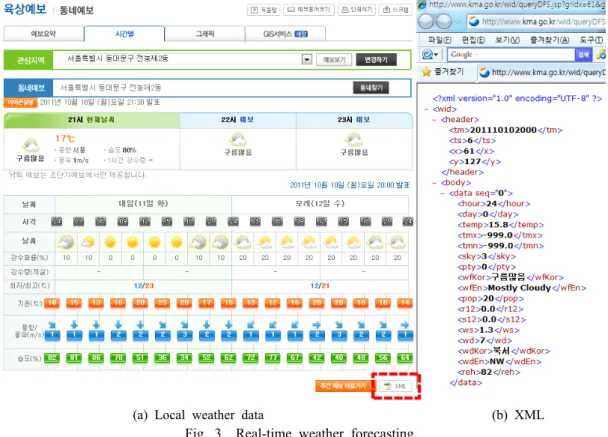Viewport: 608px width, 437px height.
Task: Click the 동네찾기 button
Action: pyautogui.click(x=371, y=88)
